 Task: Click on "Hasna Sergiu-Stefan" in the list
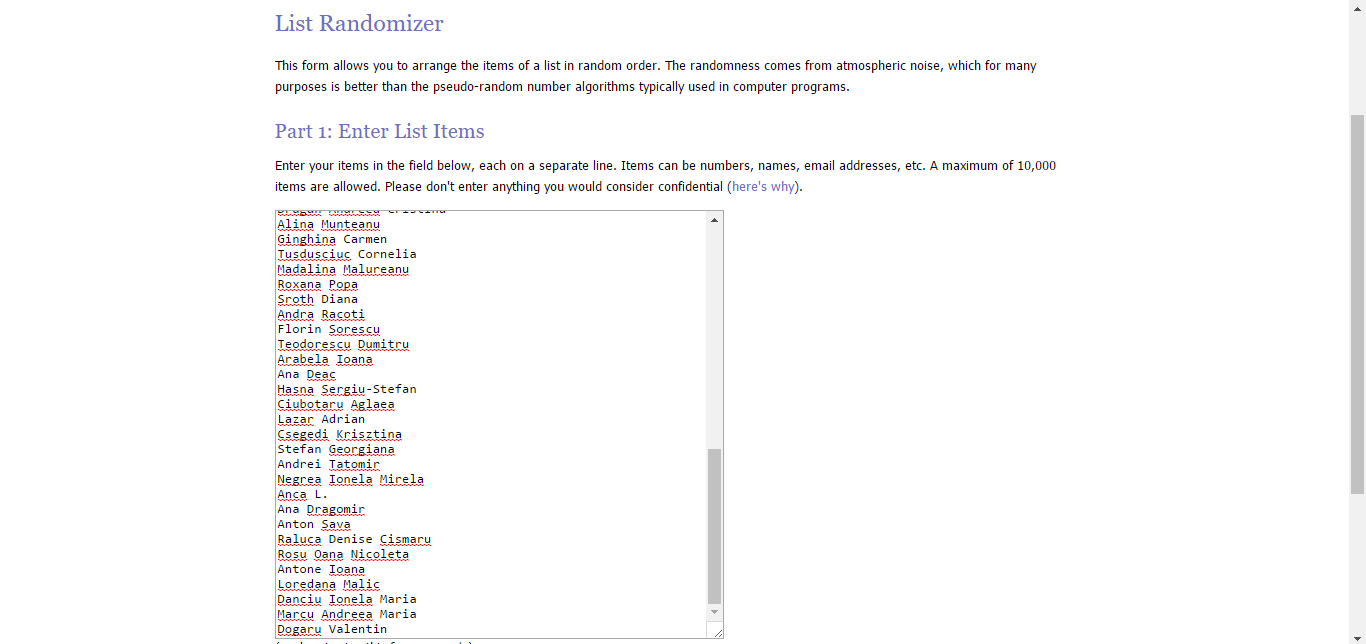tap(347, 390)
